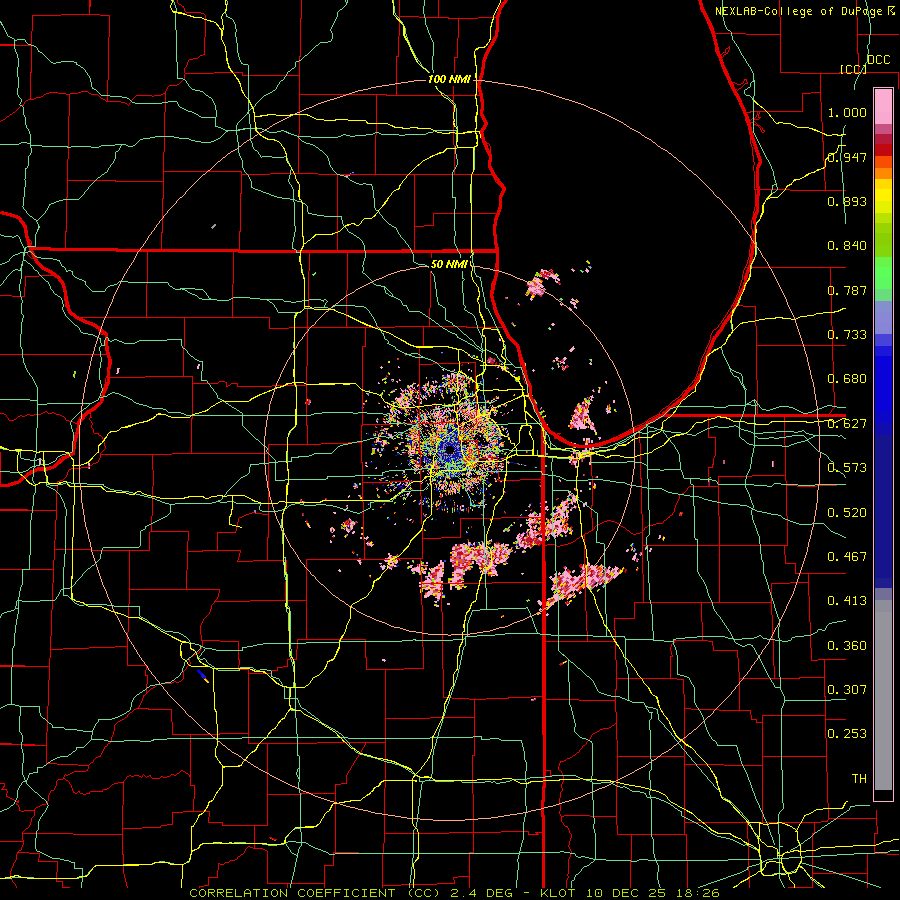
Task: Click the TH threshold label
Action: (x=859, y=779)
